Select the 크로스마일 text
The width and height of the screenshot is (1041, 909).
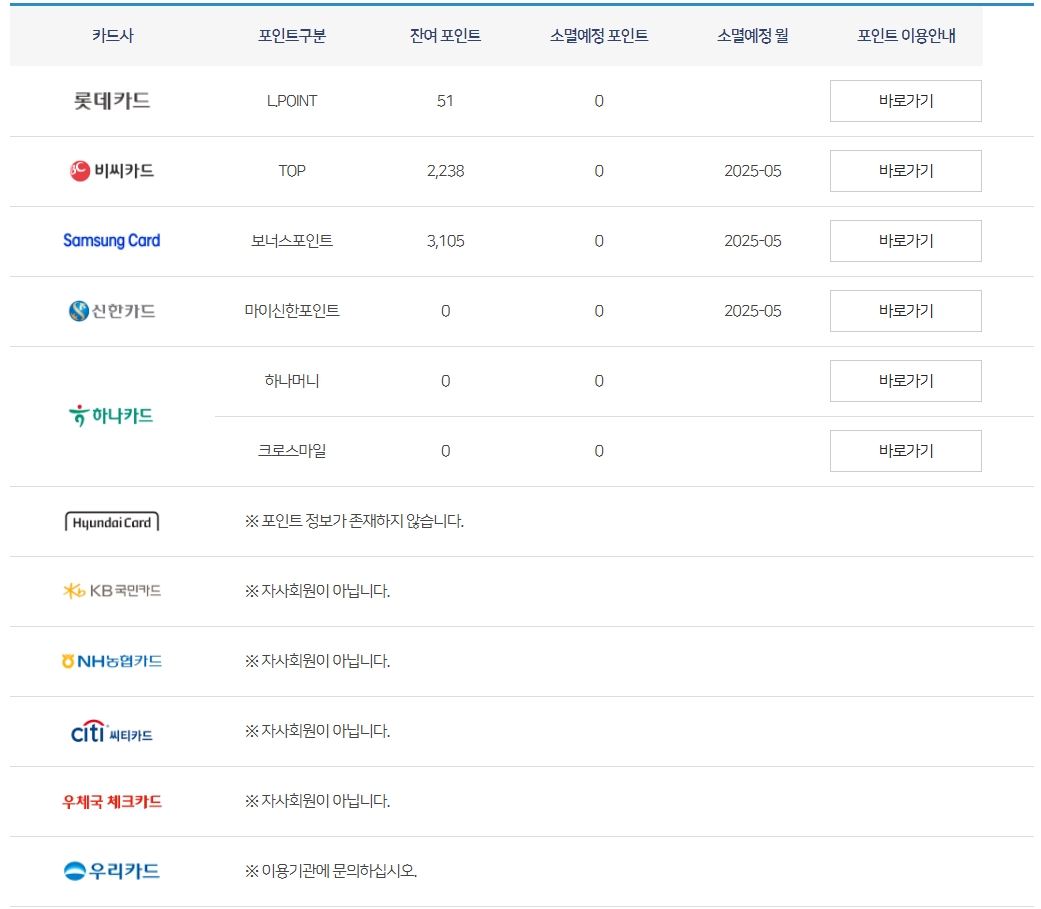pos(292,451)
